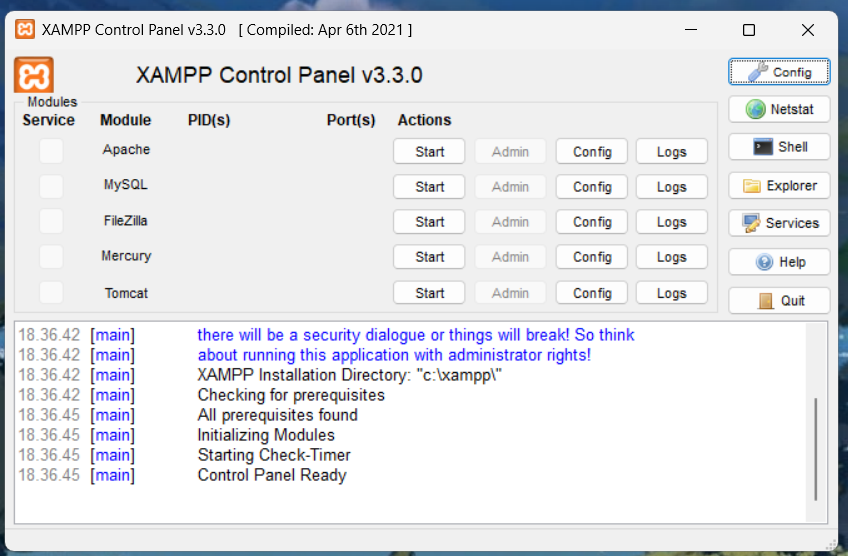Click the PID(s) column header
848x556 pixels.
pyautogui.click(x=209, y=120)
